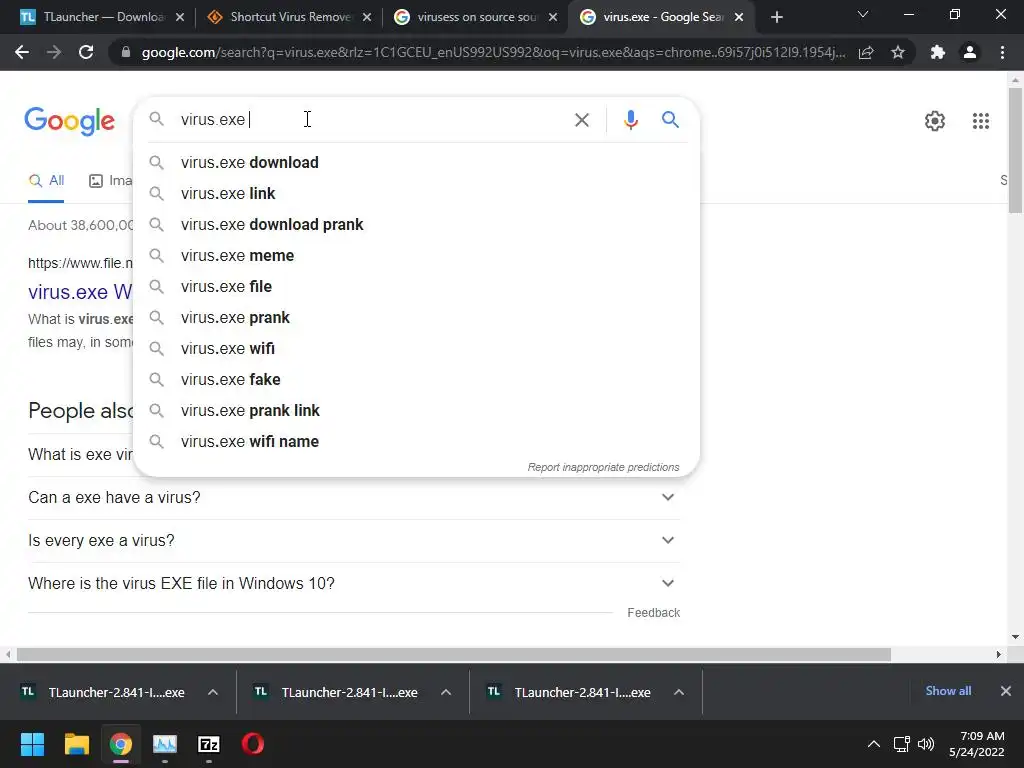The image size is (1024, 768).
Task: Launch 7-Zip from the taskbar
Action: (x=208, y=744)
